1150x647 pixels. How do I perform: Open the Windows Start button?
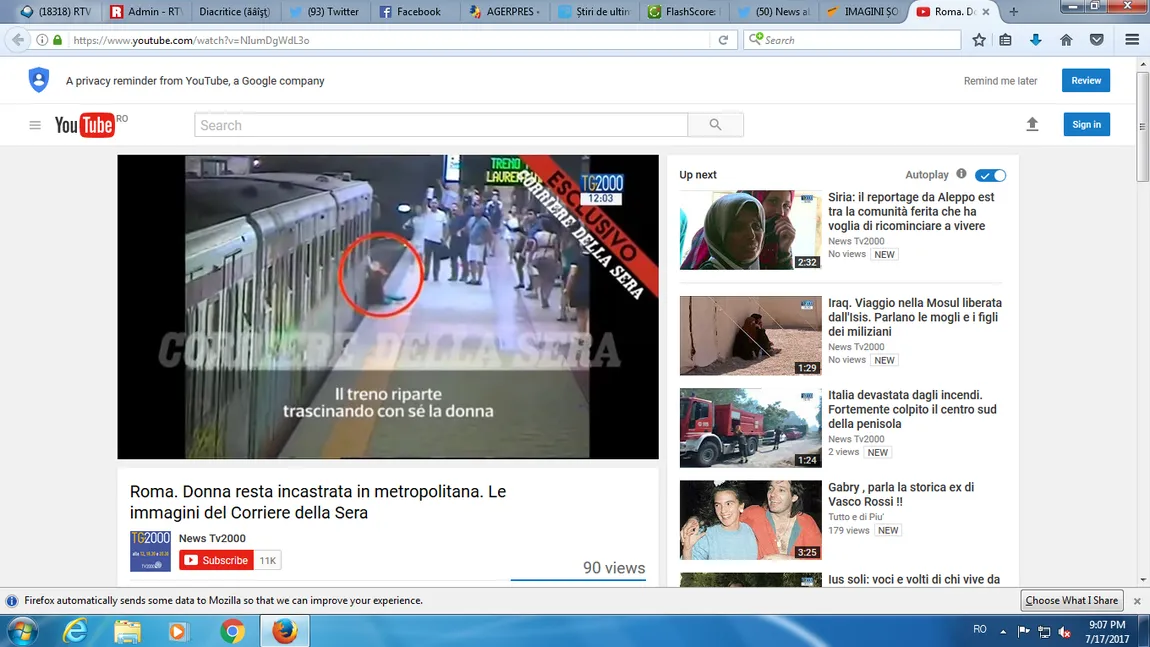pos(23,631)
